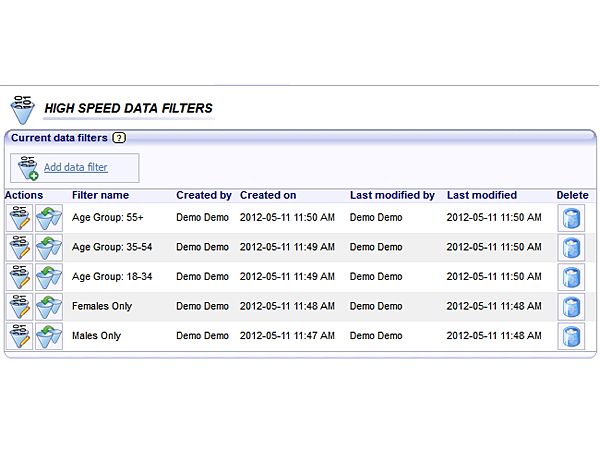Click the edit icon for Age Group: 55+
Viewport: 600px width, 450px height.
click(x=19, y=218)
